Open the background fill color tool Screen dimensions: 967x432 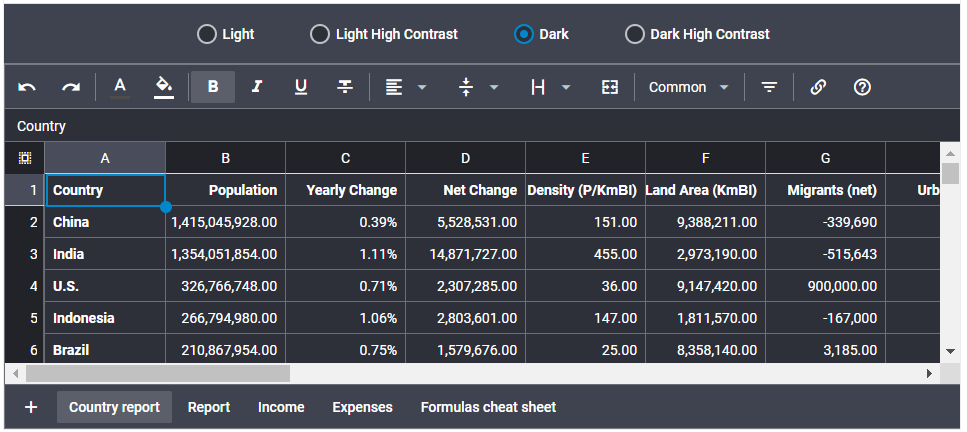(164, 87)
